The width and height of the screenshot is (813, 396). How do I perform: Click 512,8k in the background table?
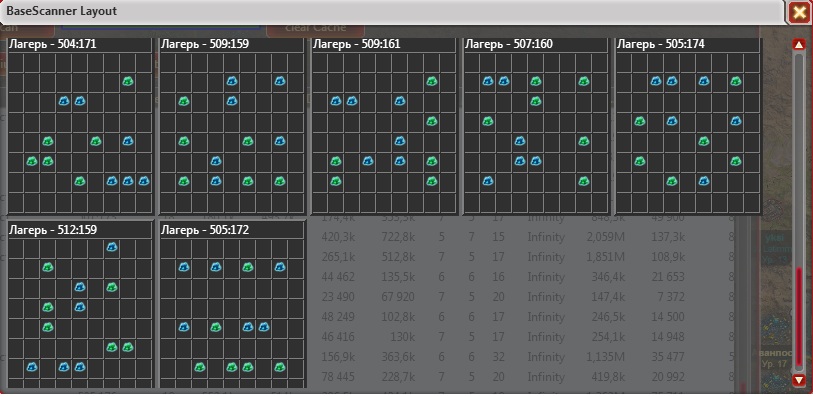point(398,258)
